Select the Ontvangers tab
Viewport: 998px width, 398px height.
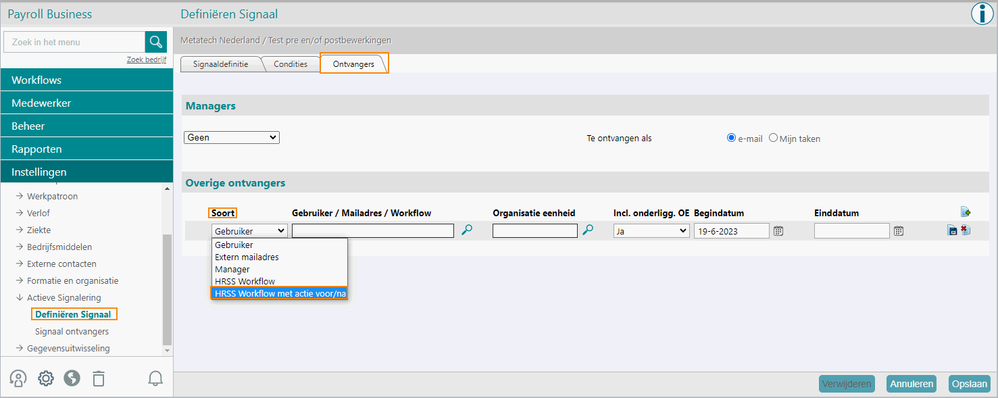(353, 64)
